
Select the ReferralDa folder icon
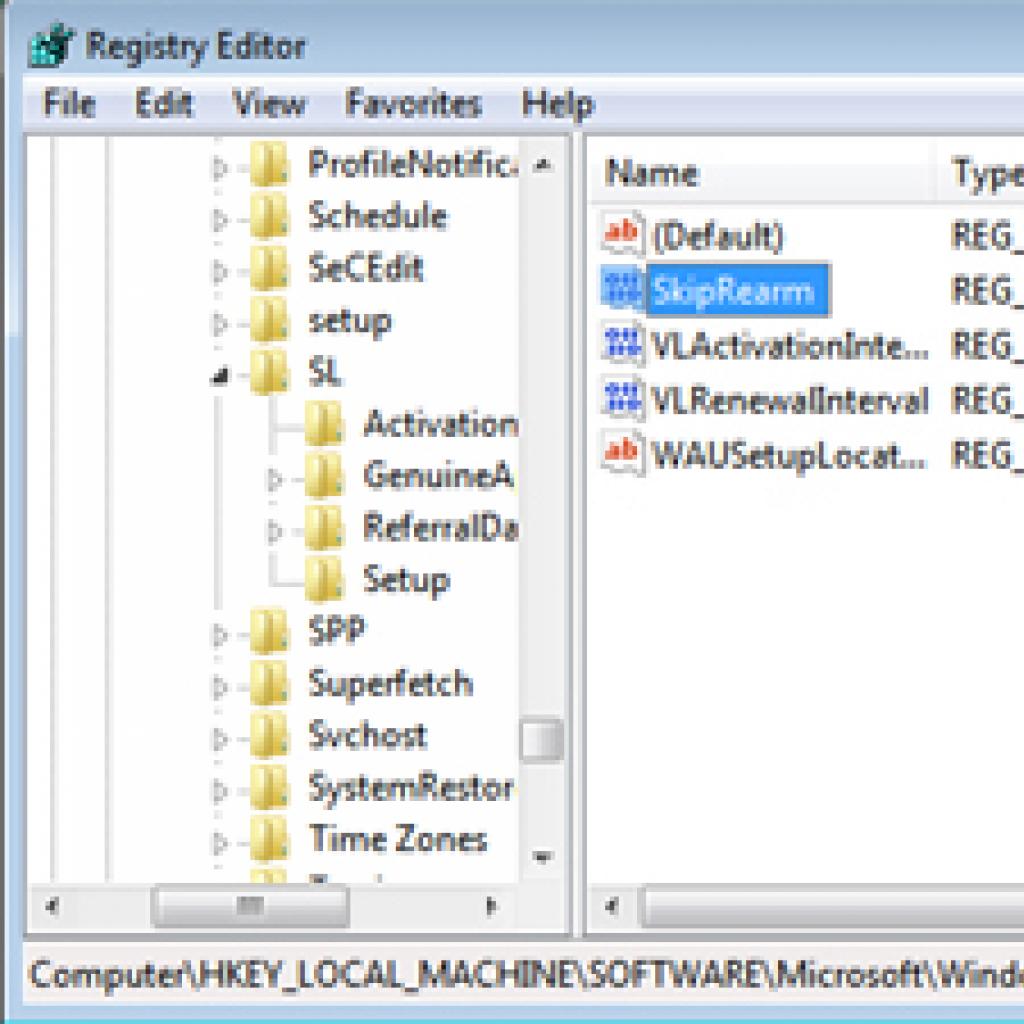[324, 528]
